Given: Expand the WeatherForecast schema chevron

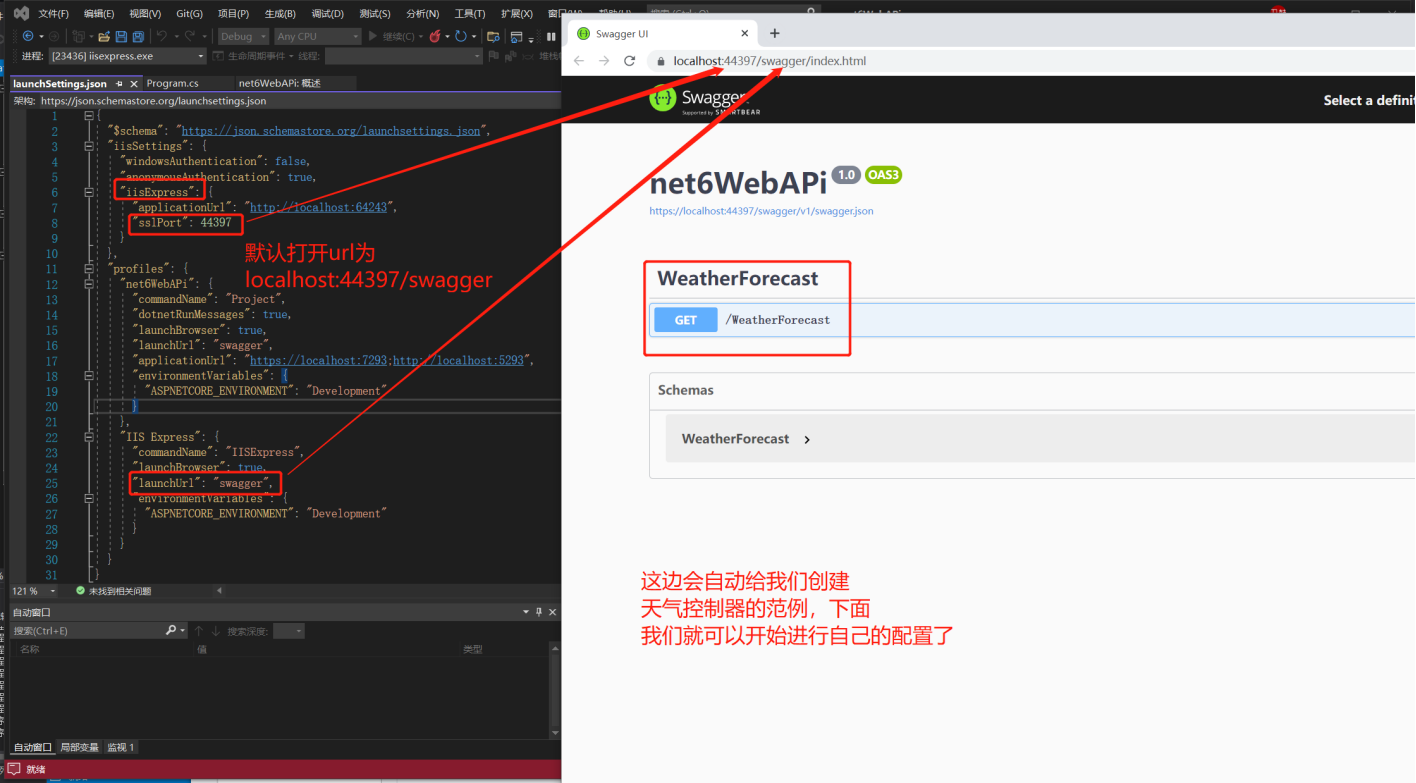Looking at the screenshot, I should click(807, 439).
